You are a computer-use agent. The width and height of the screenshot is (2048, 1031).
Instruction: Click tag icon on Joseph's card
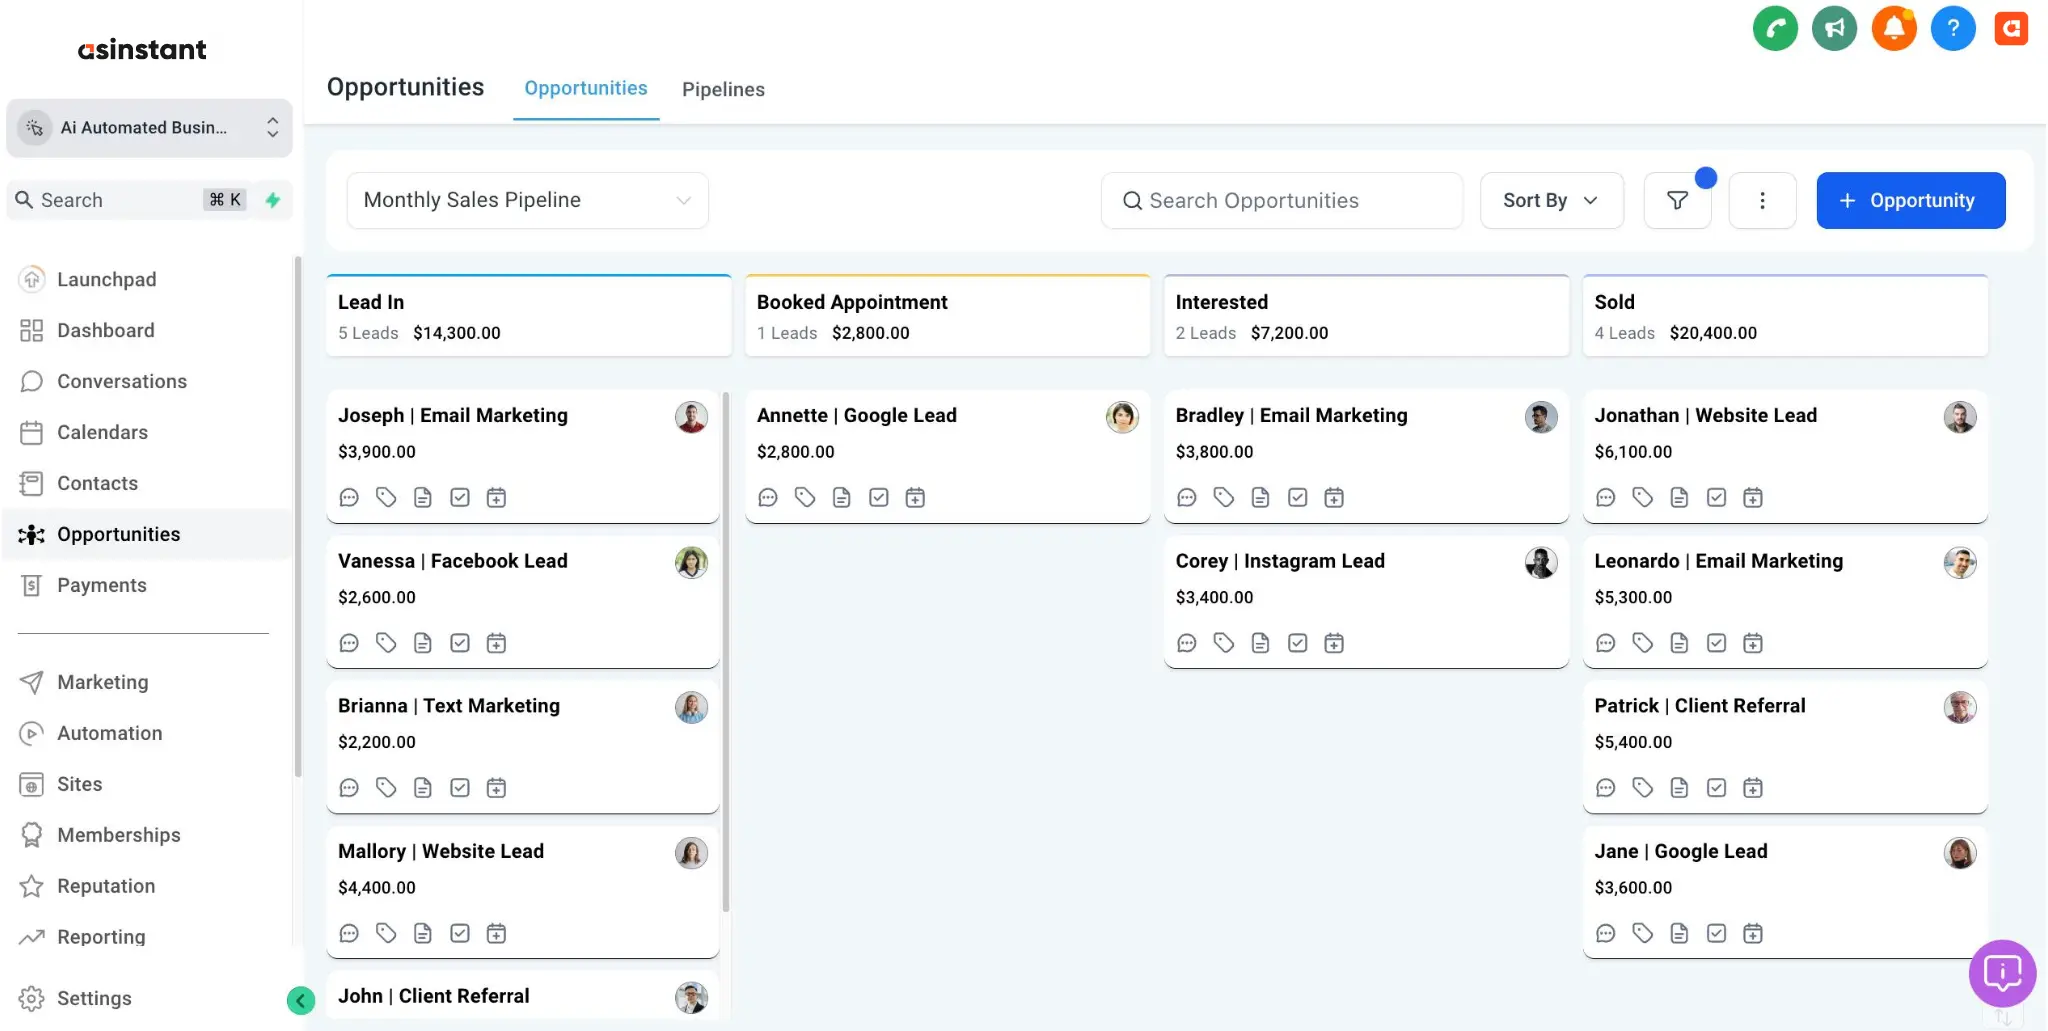point(386,497)
